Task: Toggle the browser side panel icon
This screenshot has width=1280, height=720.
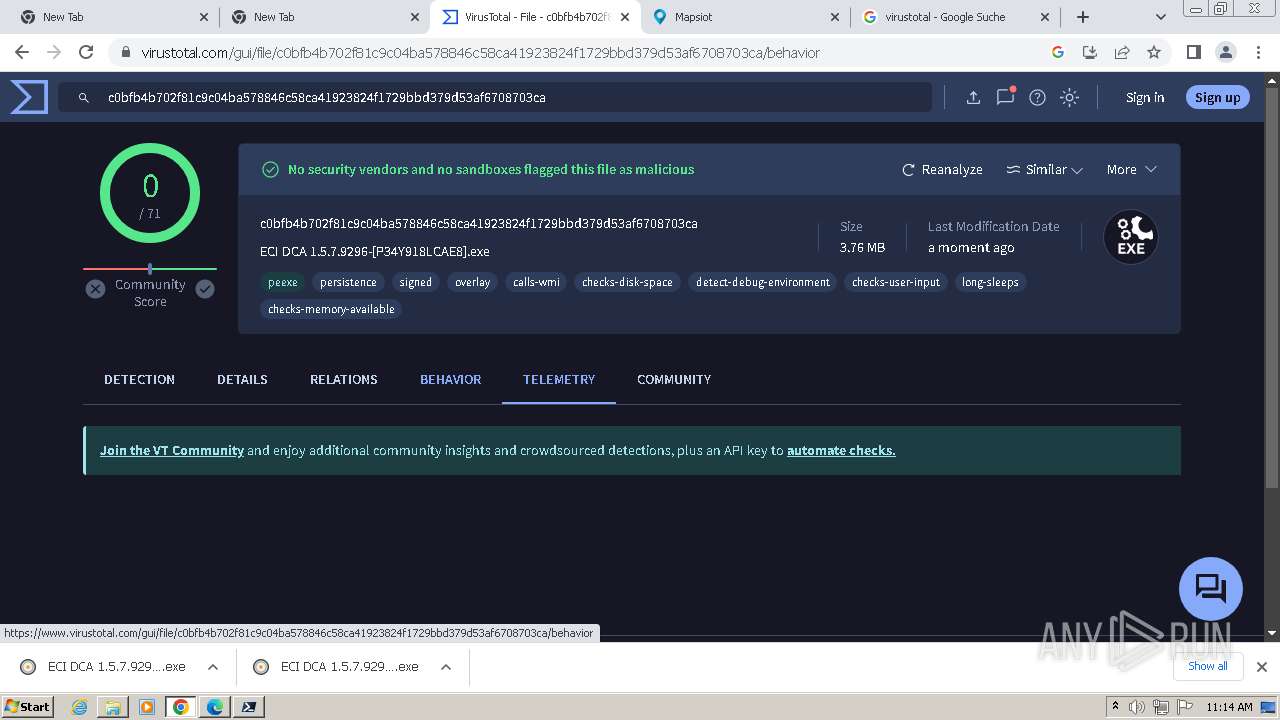Action: pos(1193,52)
